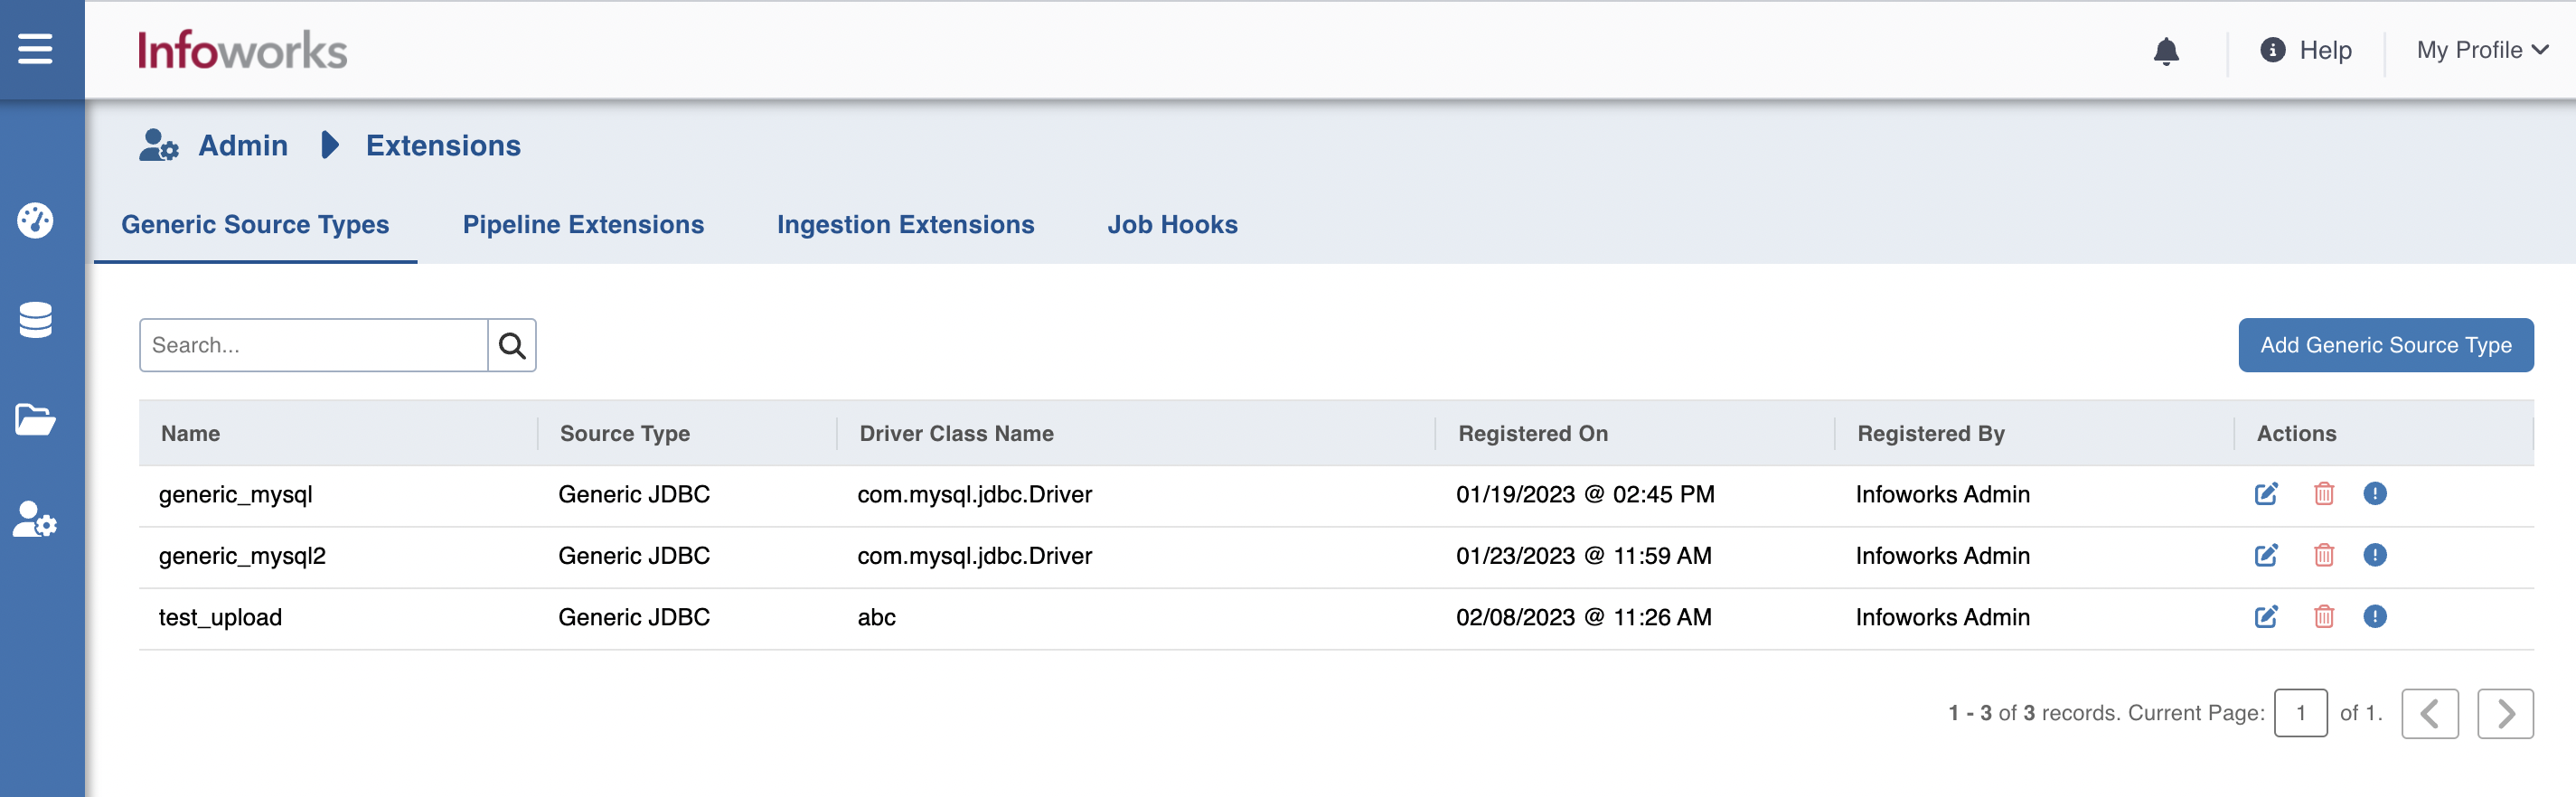This screenshot has width=2576, height=797.
Task: Navigate to Extensions breadcrumb link
Action: click(x=443, y=145)
